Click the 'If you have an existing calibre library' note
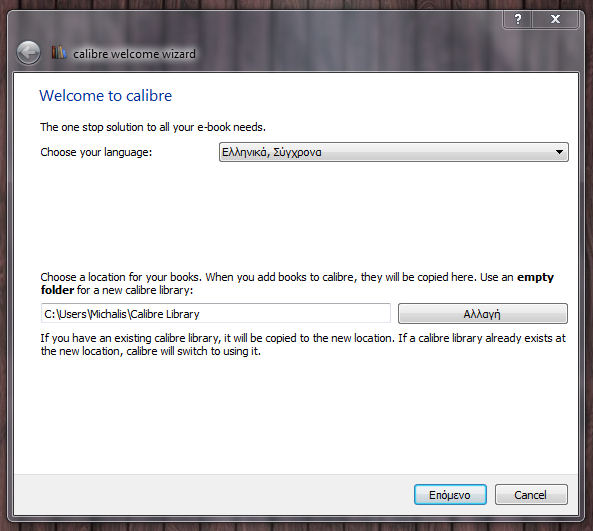This screenshot has width=593, height=531. tap(303, 345)
